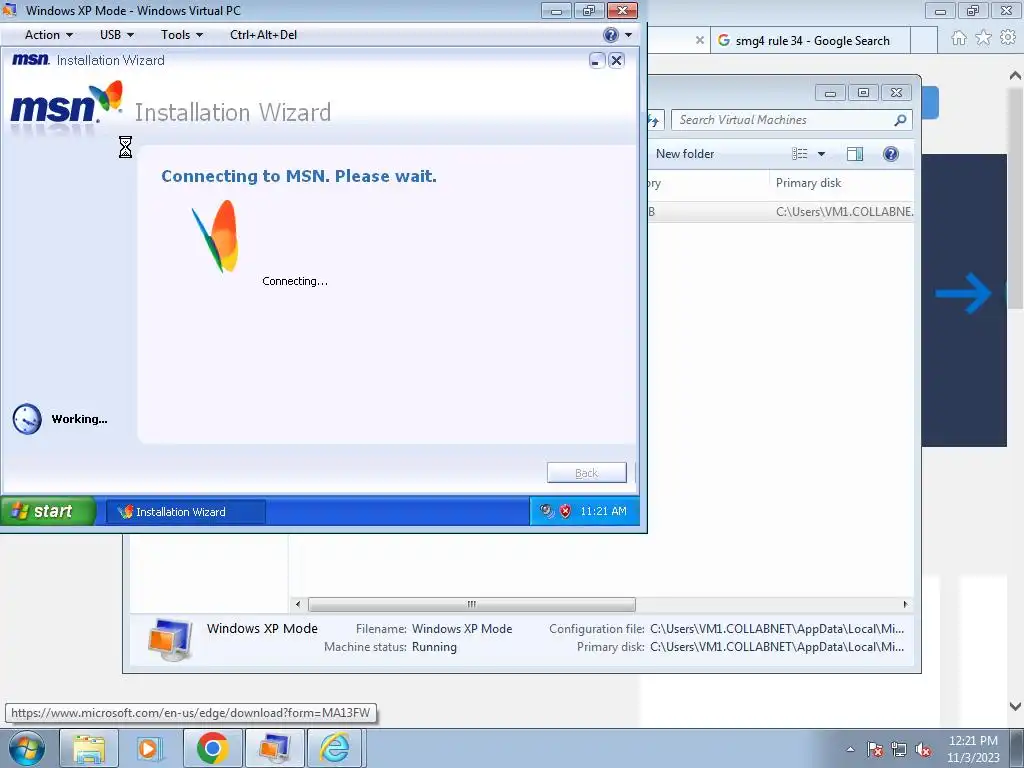This screenshot has width=1024, height=768.
Task: Click the Internet Explorer favorites star icon
Action: click(x=983, y=38)
